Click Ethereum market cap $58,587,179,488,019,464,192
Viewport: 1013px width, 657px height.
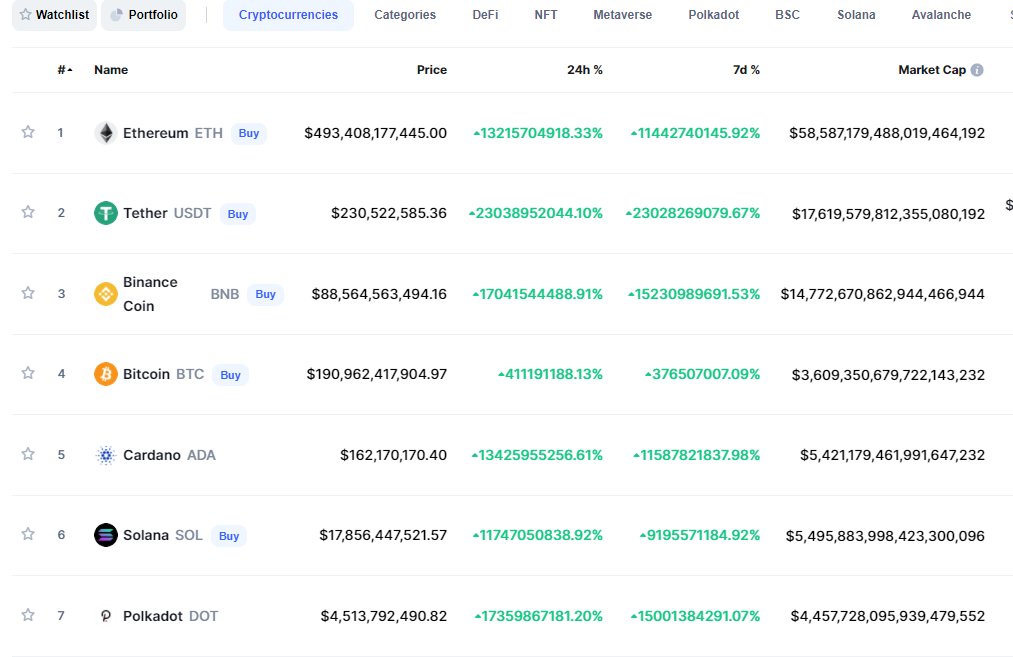pyautogui.click(x=887, y=133)
